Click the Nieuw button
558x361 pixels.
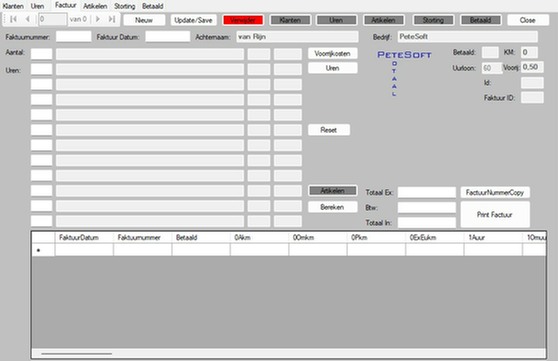(x=144, y=20)
